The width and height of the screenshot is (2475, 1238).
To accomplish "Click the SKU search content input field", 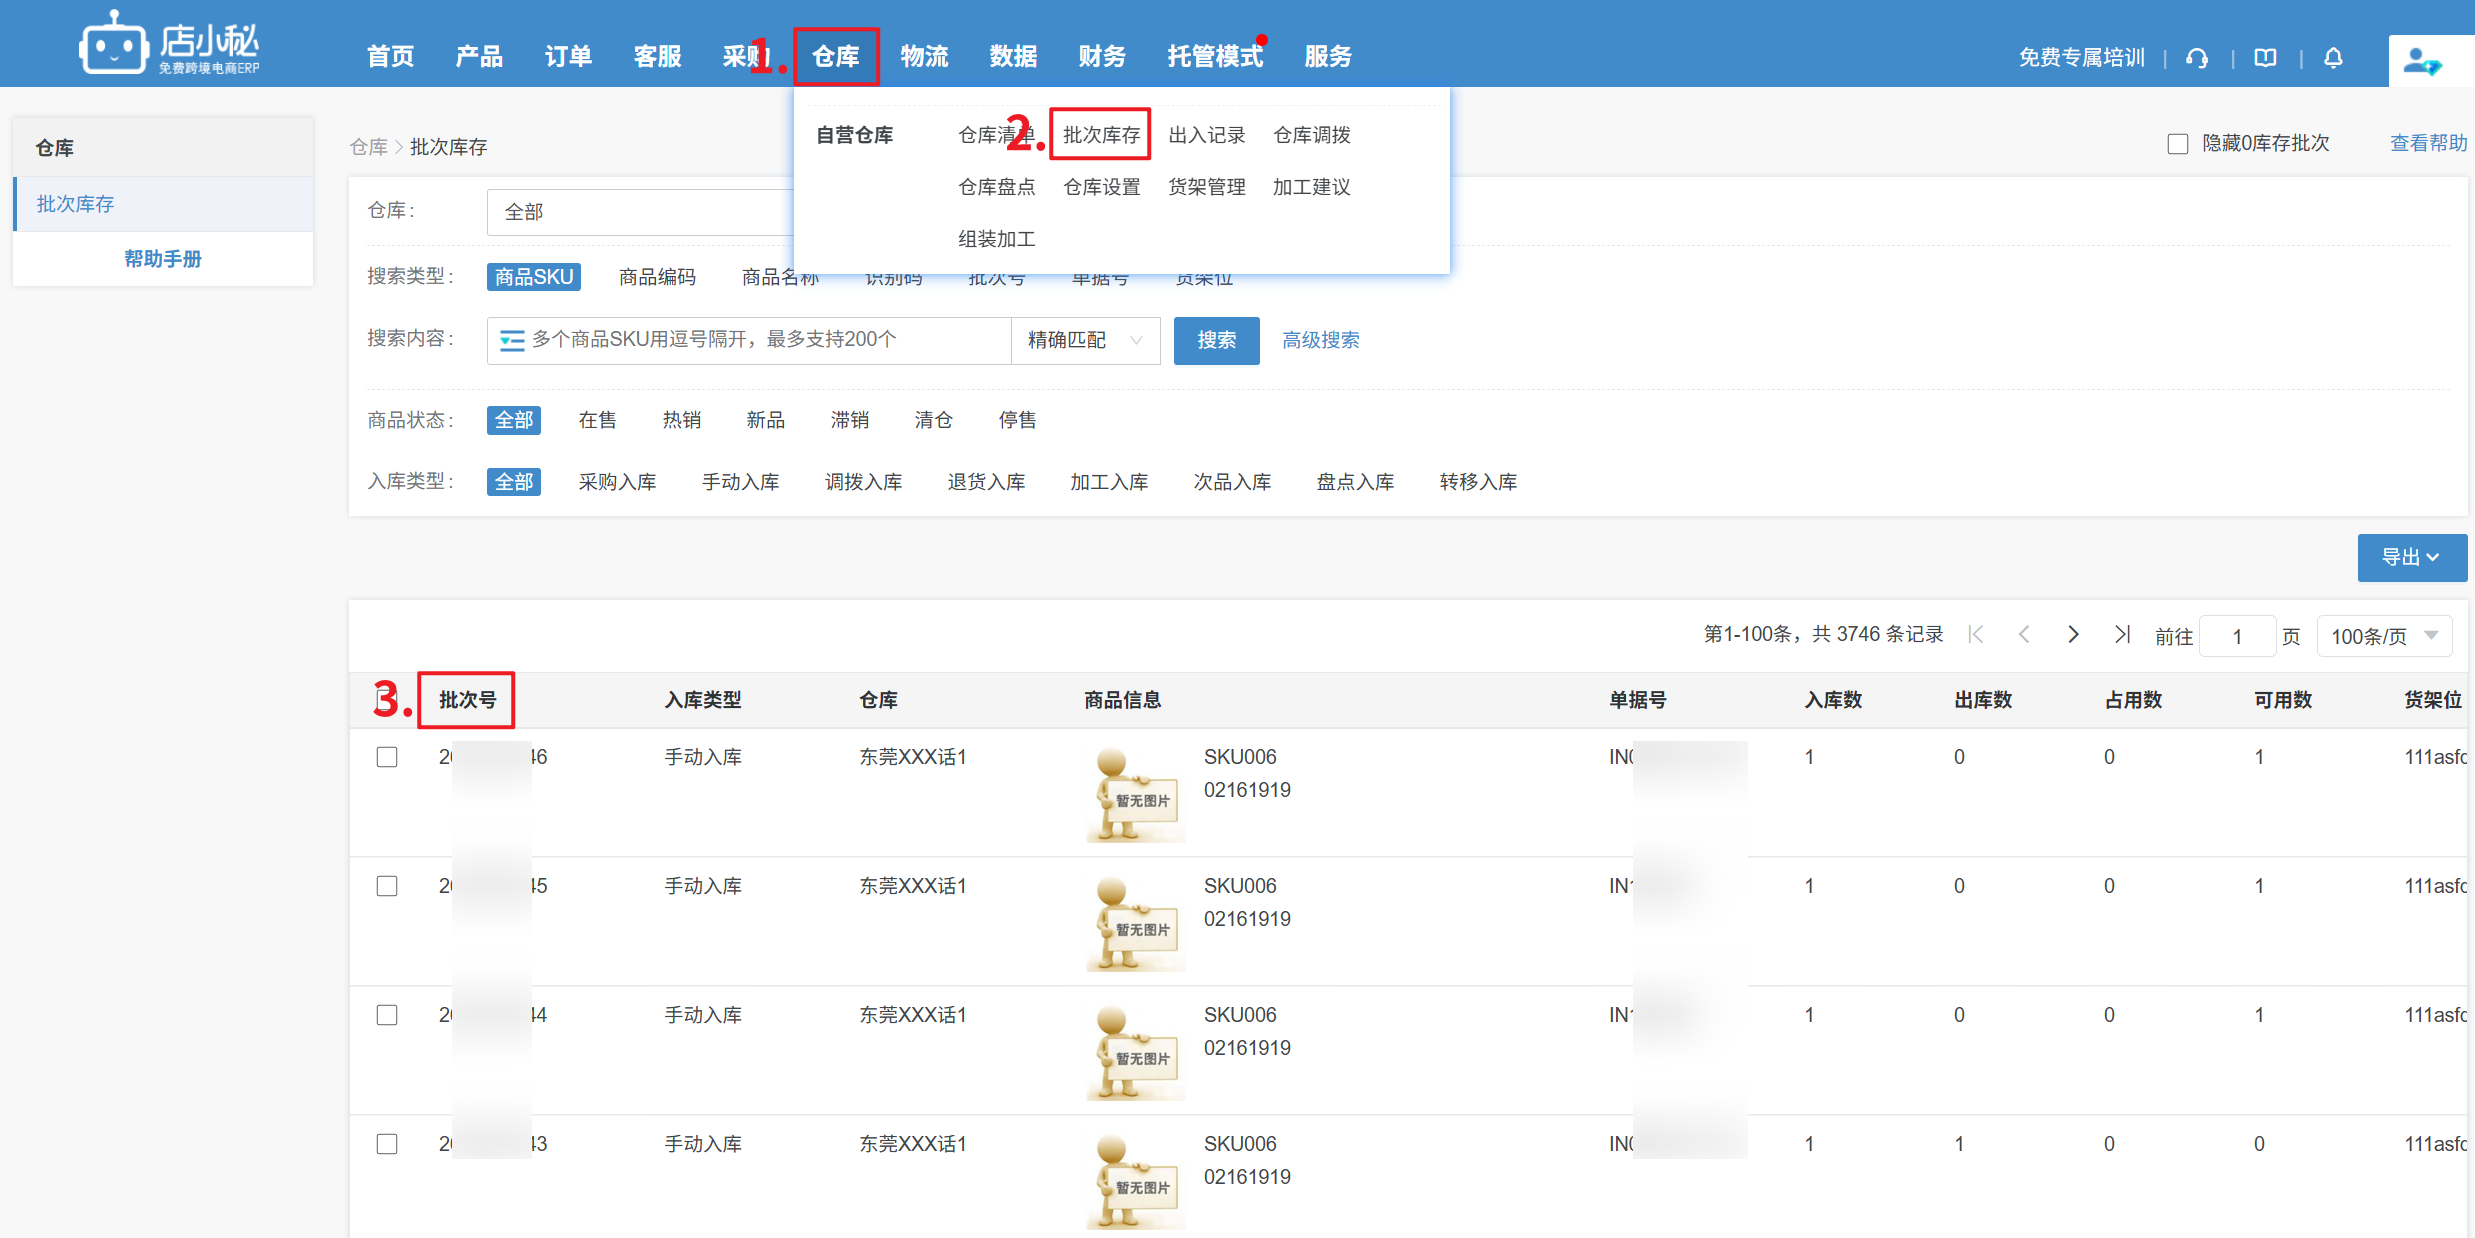I will pyautogui.click(x=760, y=341).
